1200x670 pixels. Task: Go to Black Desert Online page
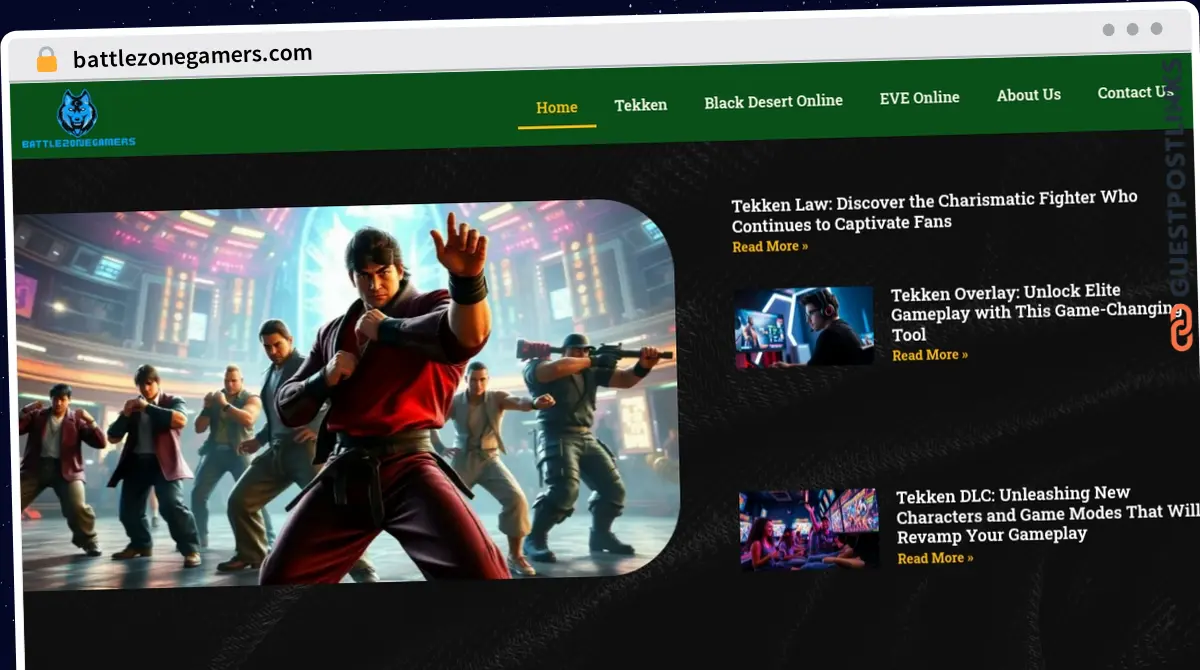tap(773, 101)
